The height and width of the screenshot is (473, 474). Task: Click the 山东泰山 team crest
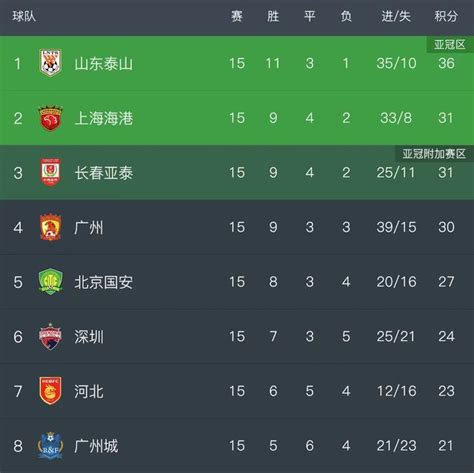pyautogui.click(x=51, y=63)
